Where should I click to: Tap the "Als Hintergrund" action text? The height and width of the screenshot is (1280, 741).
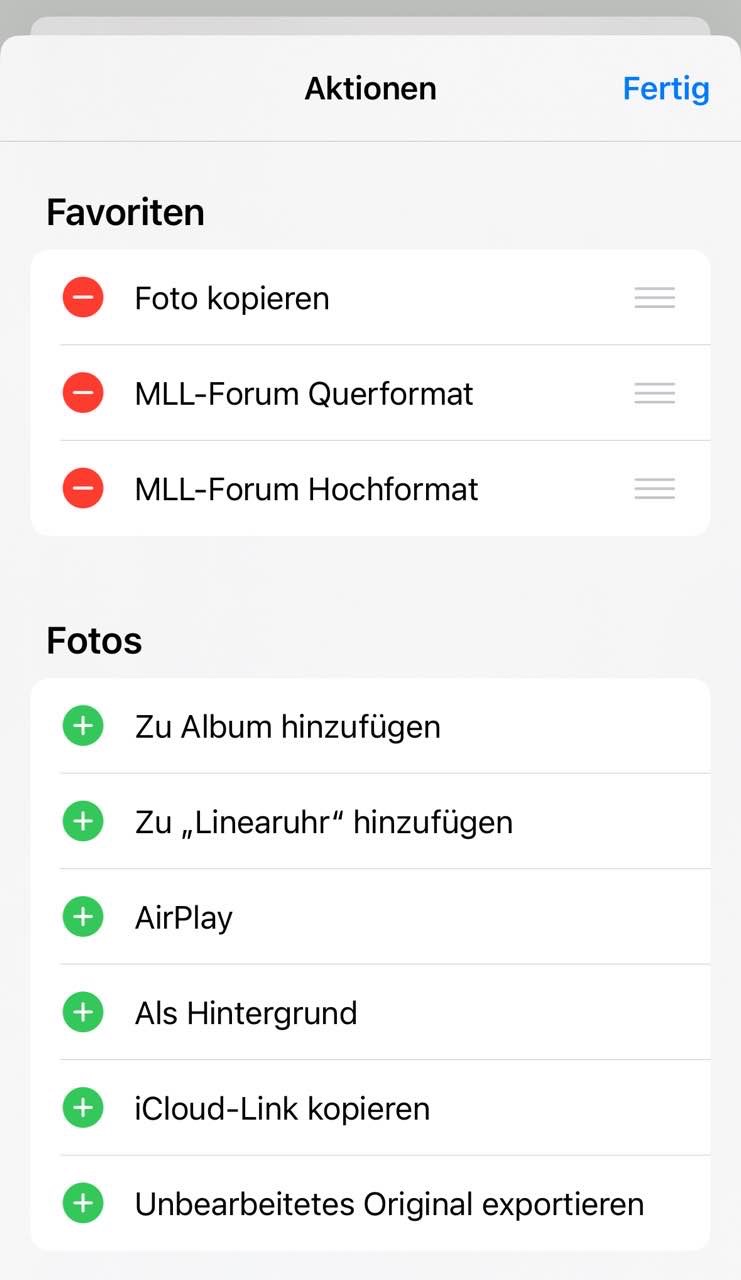[246, 1013]
